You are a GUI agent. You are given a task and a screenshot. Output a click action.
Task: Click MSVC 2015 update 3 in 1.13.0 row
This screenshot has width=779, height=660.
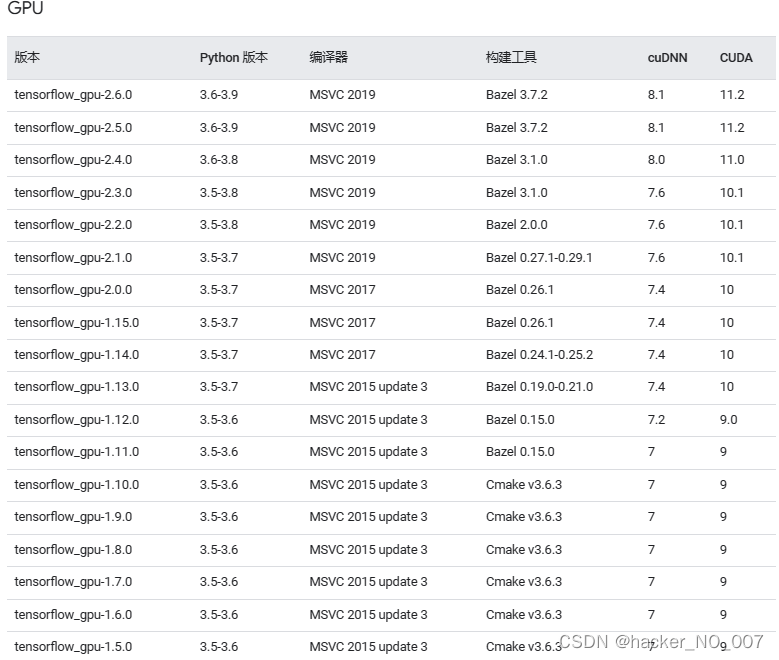point(368,387)
